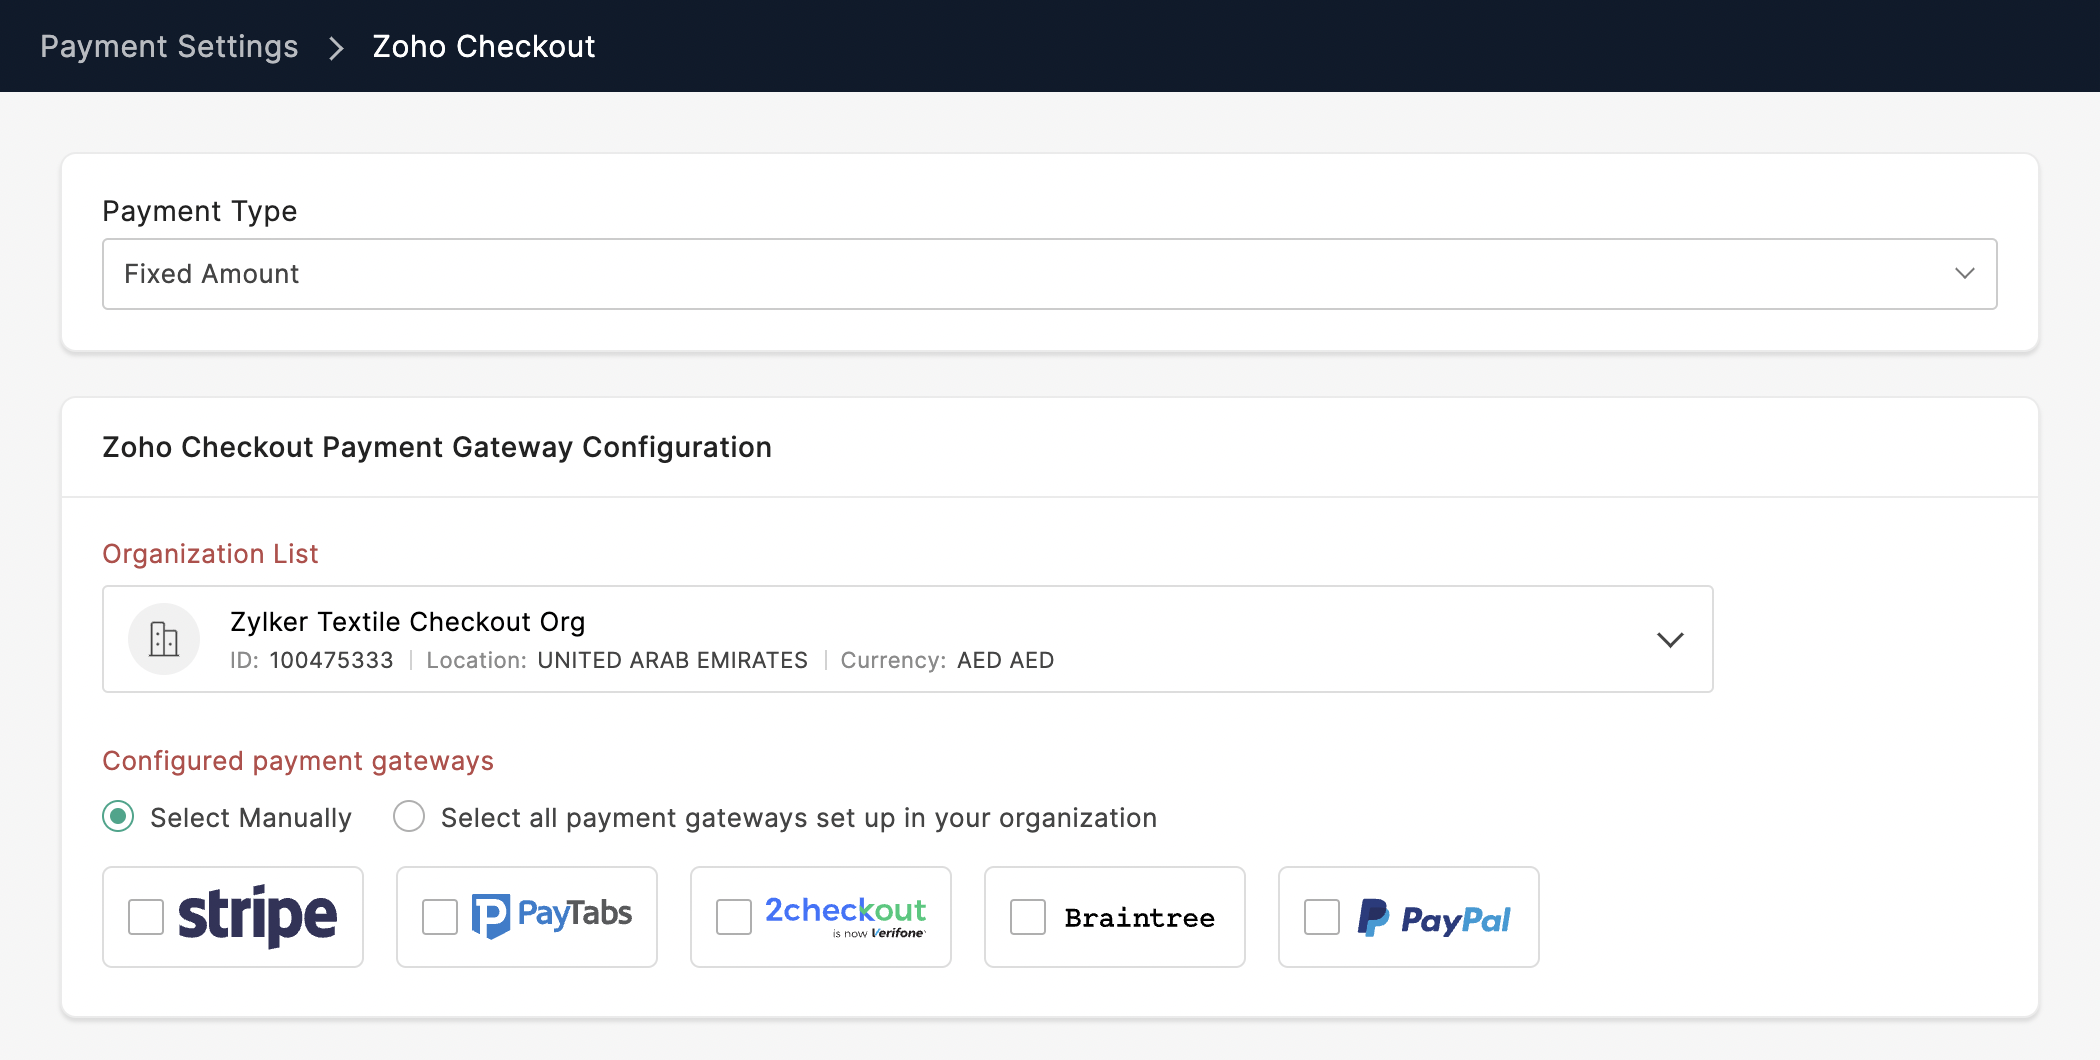The image size is (2100, 1060).
Task: Click the Zylker Textile Checkout Org name
Action: tap(408, 622)
